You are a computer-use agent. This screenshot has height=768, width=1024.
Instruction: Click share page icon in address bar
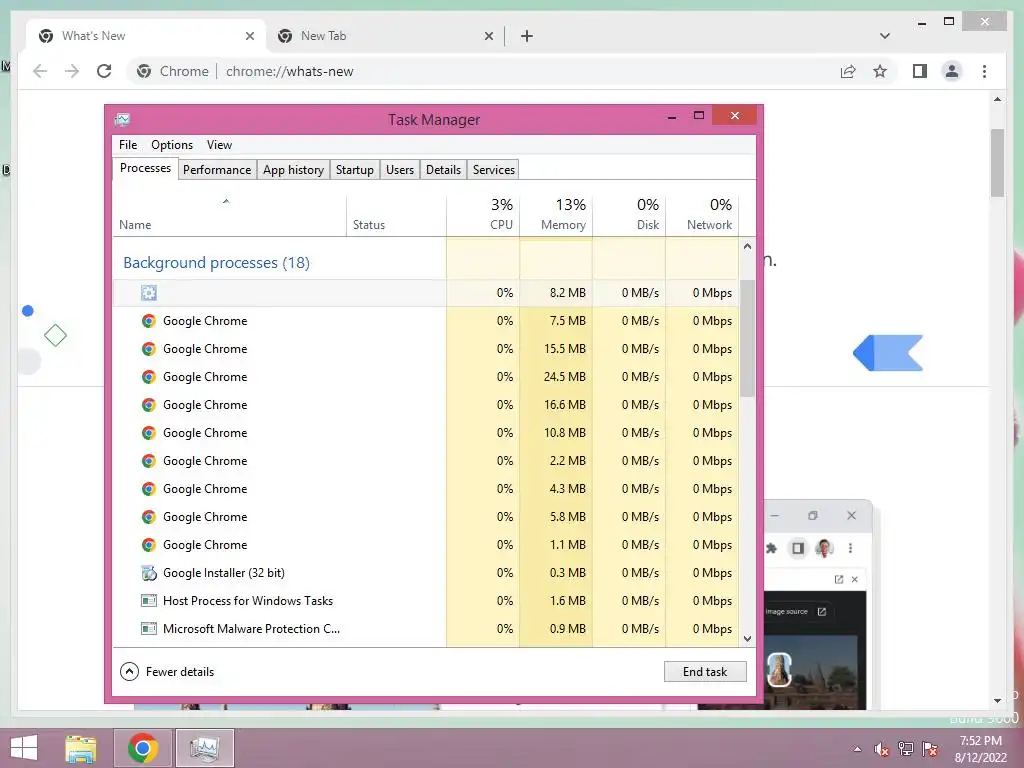pyautogui.click(x=848, y=71)
